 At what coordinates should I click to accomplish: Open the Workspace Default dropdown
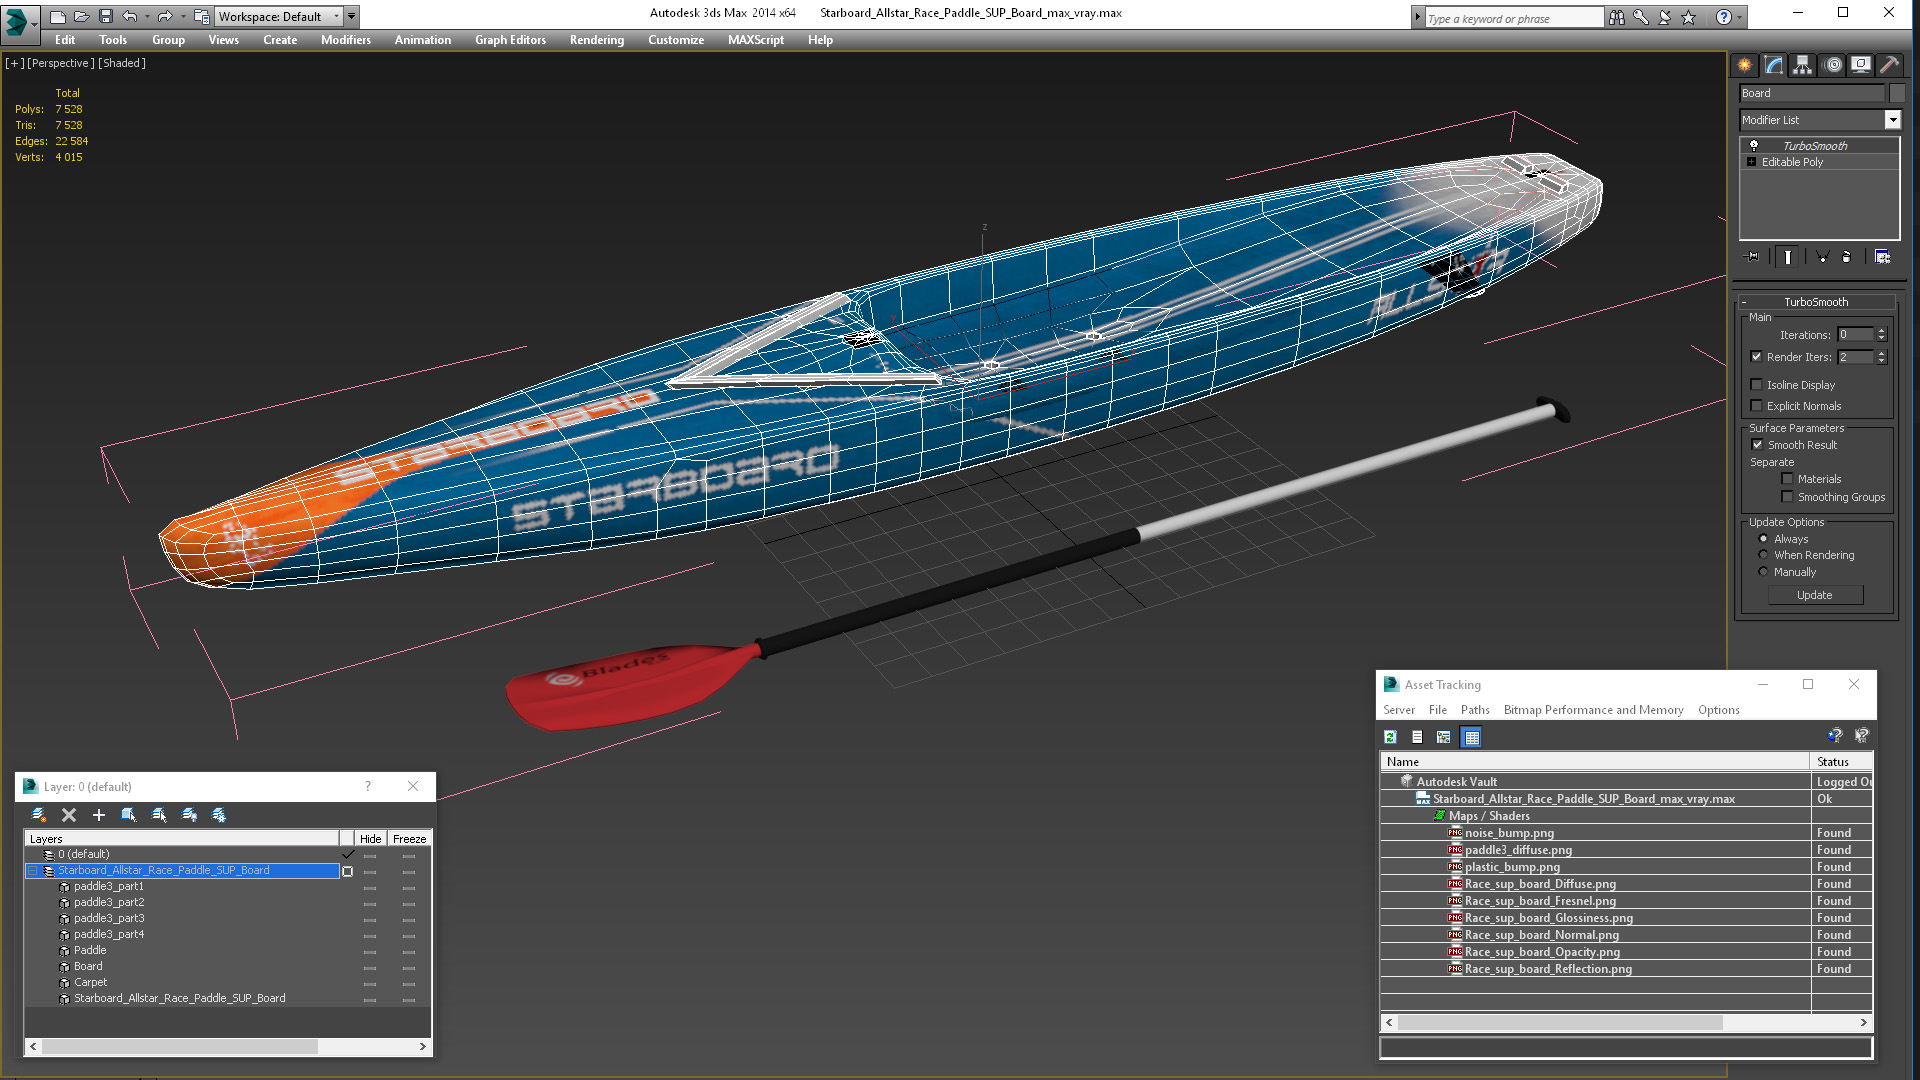click(279, 17)
